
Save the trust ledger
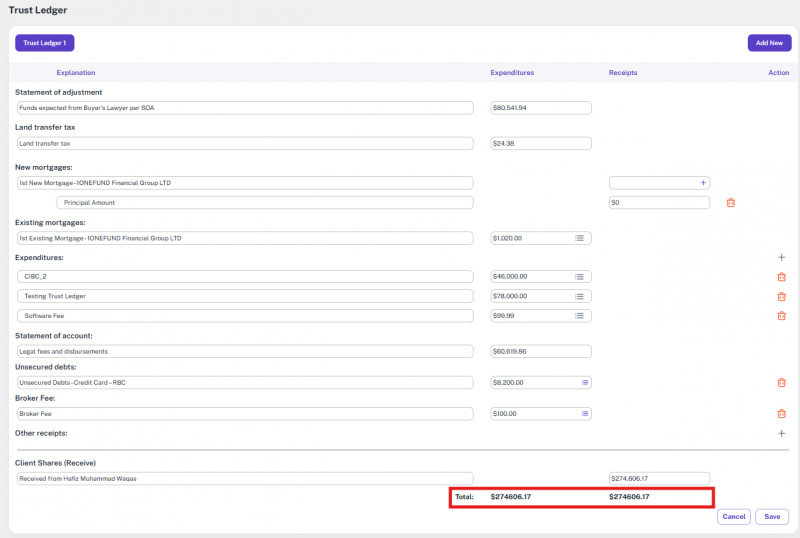pyautogui.click(x=772, y=517)
